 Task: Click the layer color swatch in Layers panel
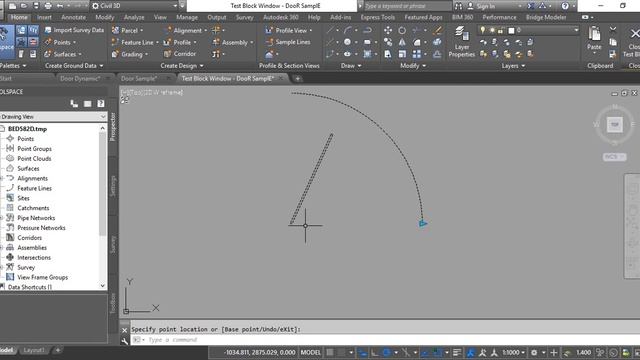pos(511,30)
